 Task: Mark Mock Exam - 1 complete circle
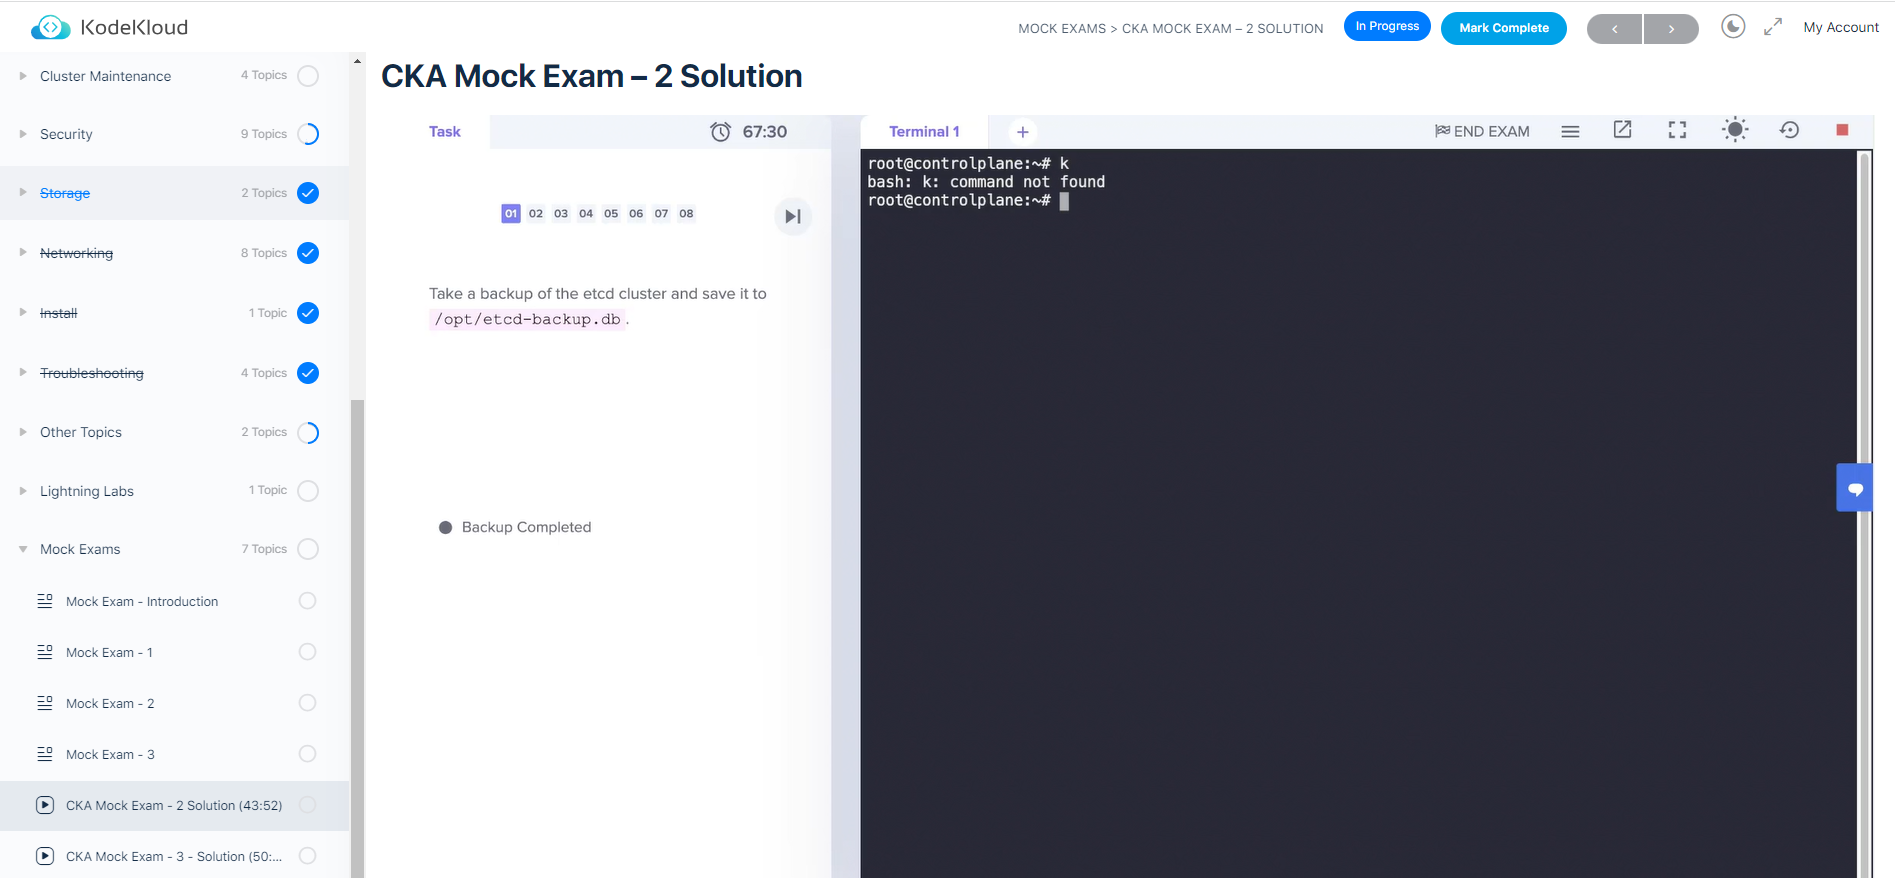(x=308, y=652)
